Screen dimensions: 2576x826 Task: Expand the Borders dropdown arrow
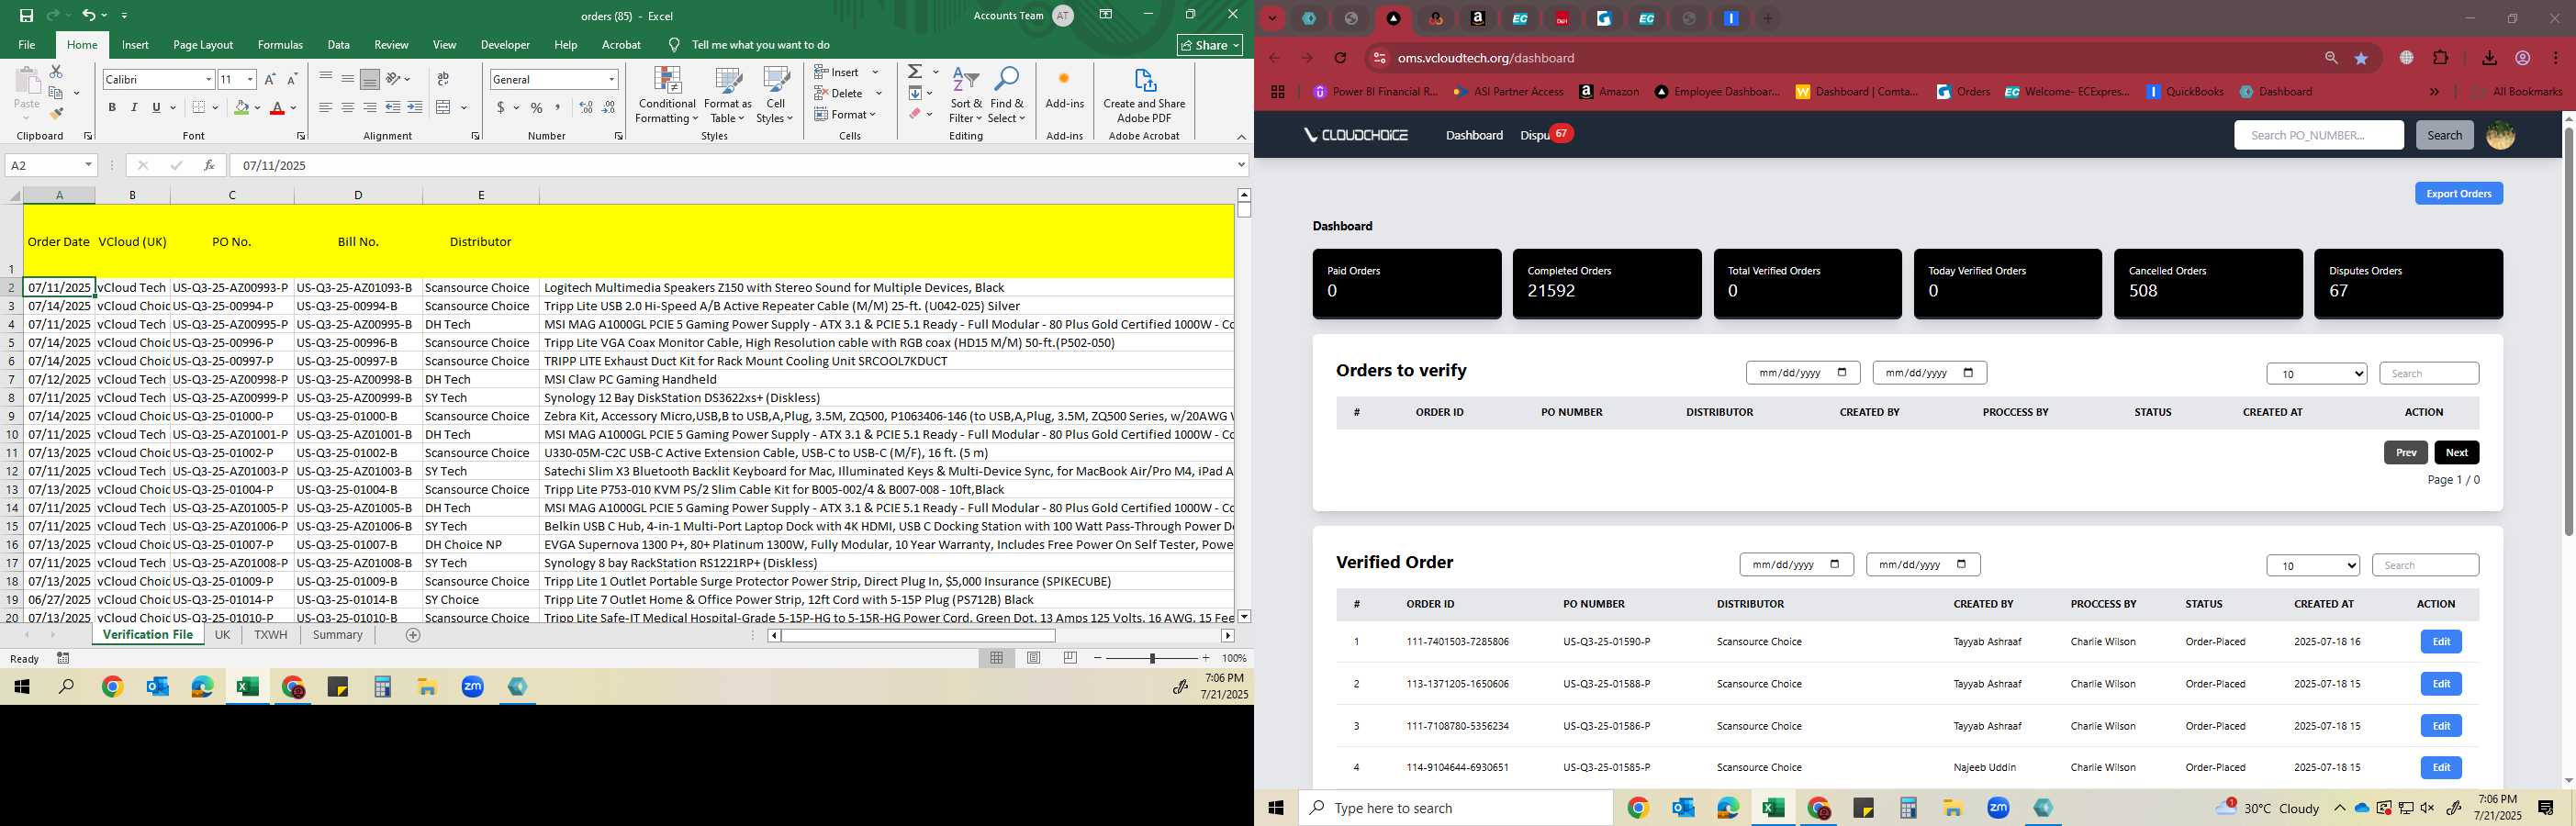[x=217, y=107]
